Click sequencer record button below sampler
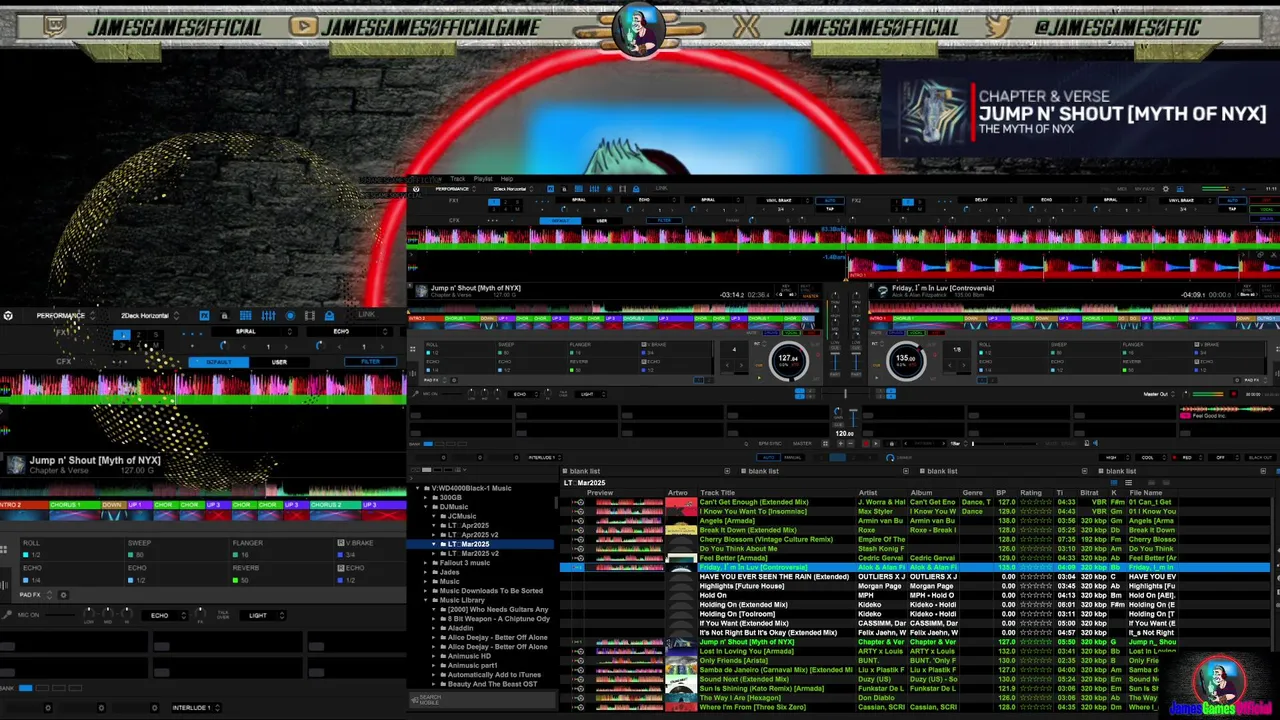1280x720 pixels. [866, 443]
